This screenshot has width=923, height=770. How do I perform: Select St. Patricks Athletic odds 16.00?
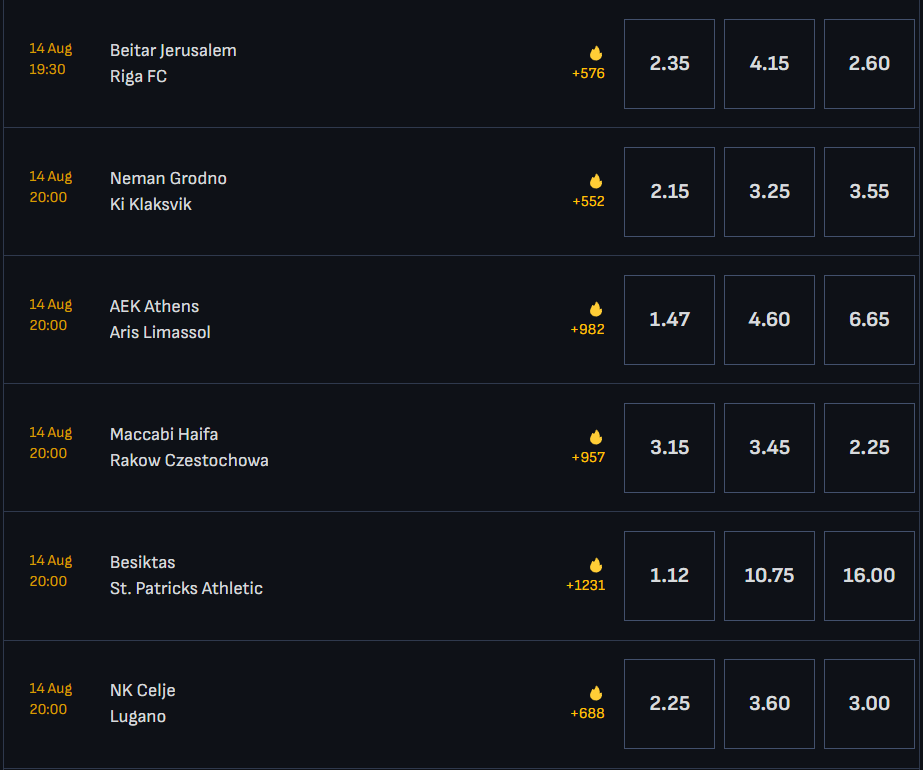(x=869, y=576)
